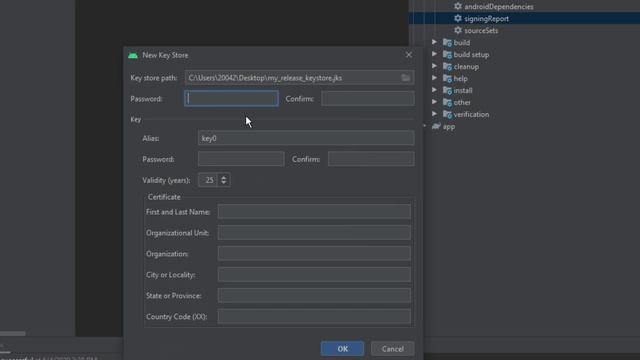640x360 pixels.
Task: Click the horizontal scrollbar thumb at bottom left
Action: [x=13, y=333]
